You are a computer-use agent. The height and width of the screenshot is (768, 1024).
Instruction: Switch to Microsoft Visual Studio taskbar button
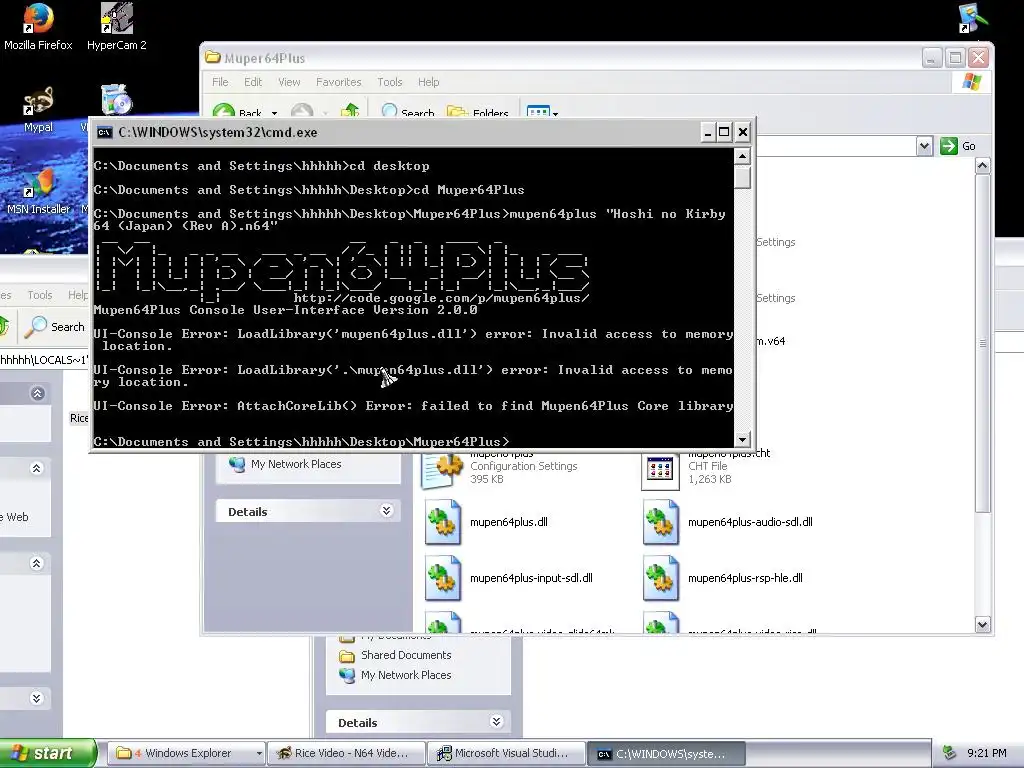click(x=506, y=753)
